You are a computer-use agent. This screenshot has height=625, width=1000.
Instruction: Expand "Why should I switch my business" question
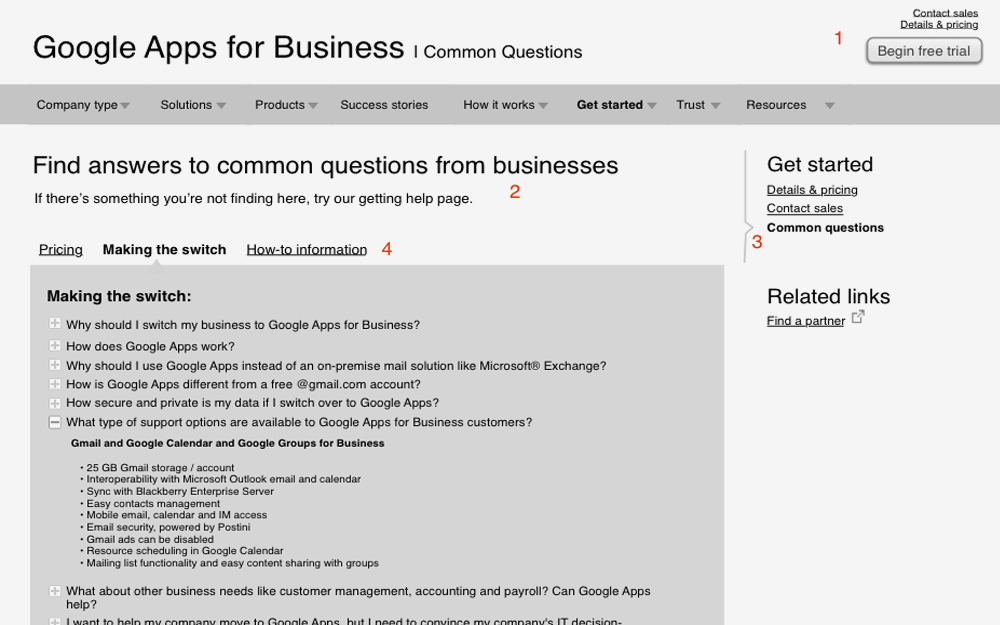tap(54, 324)
